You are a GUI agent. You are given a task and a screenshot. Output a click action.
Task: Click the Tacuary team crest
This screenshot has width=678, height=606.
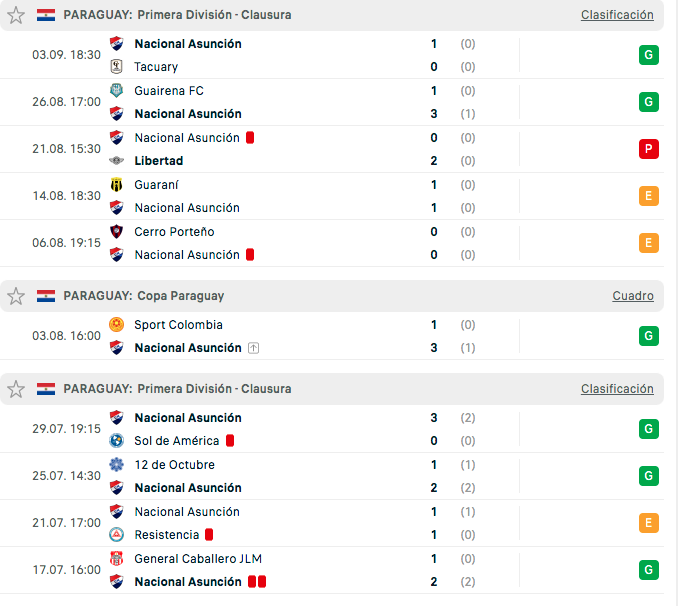tap(116, 67)
